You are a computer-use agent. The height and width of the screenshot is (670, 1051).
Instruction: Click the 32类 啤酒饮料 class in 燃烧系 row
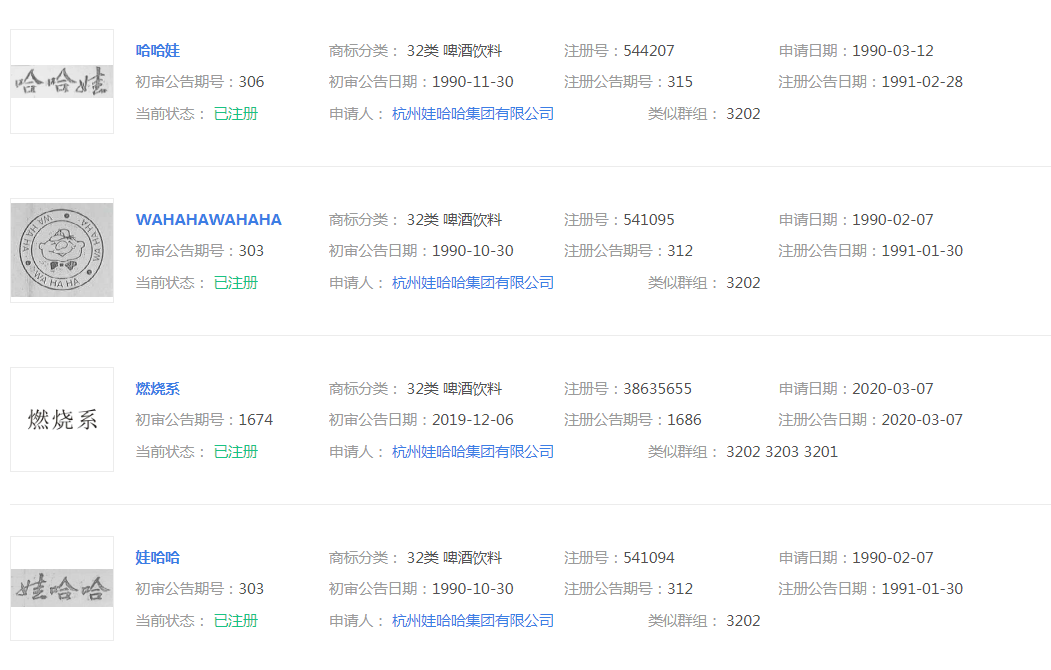pyautogui.click(x=454, y=389)
